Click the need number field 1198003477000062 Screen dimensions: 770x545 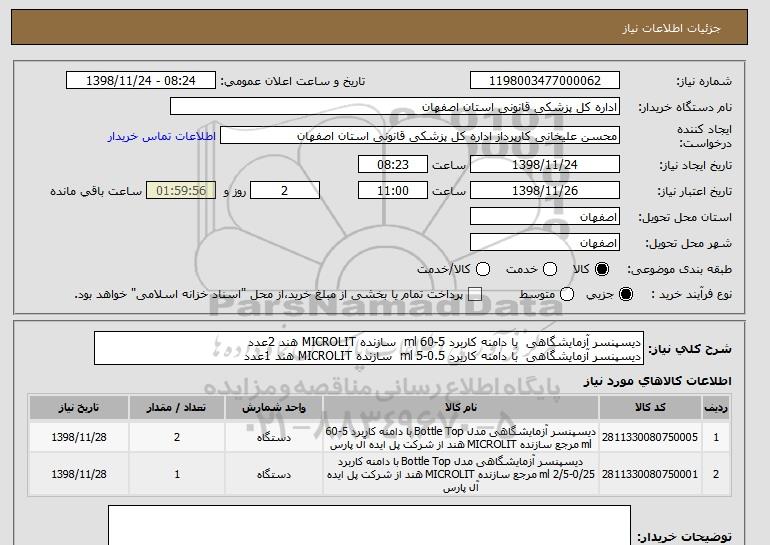(545, 81)
